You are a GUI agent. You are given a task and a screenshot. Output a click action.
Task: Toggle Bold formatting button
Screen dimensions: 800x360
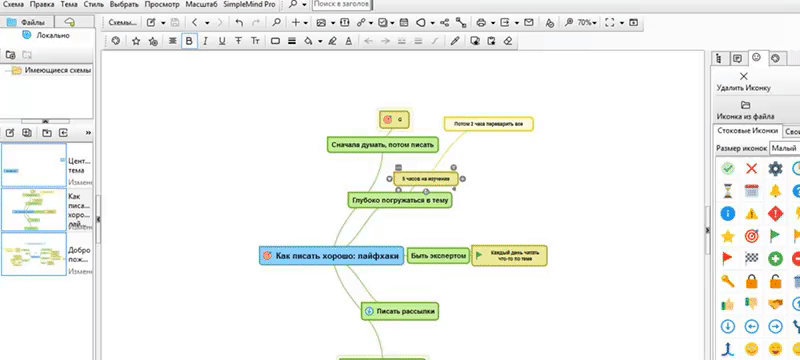tap(189, 41)
